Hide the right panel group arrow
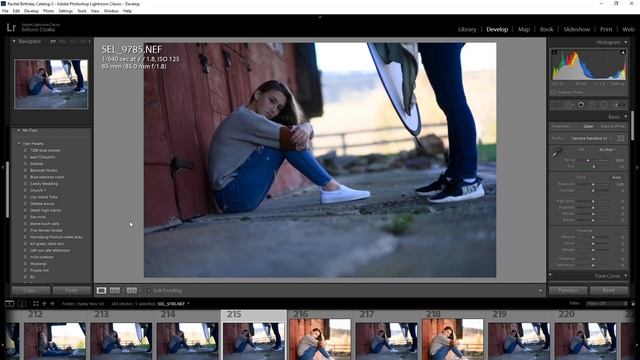The height and width of the screenshot is (360, 640). pyautogui.click(x=637, y=167)
